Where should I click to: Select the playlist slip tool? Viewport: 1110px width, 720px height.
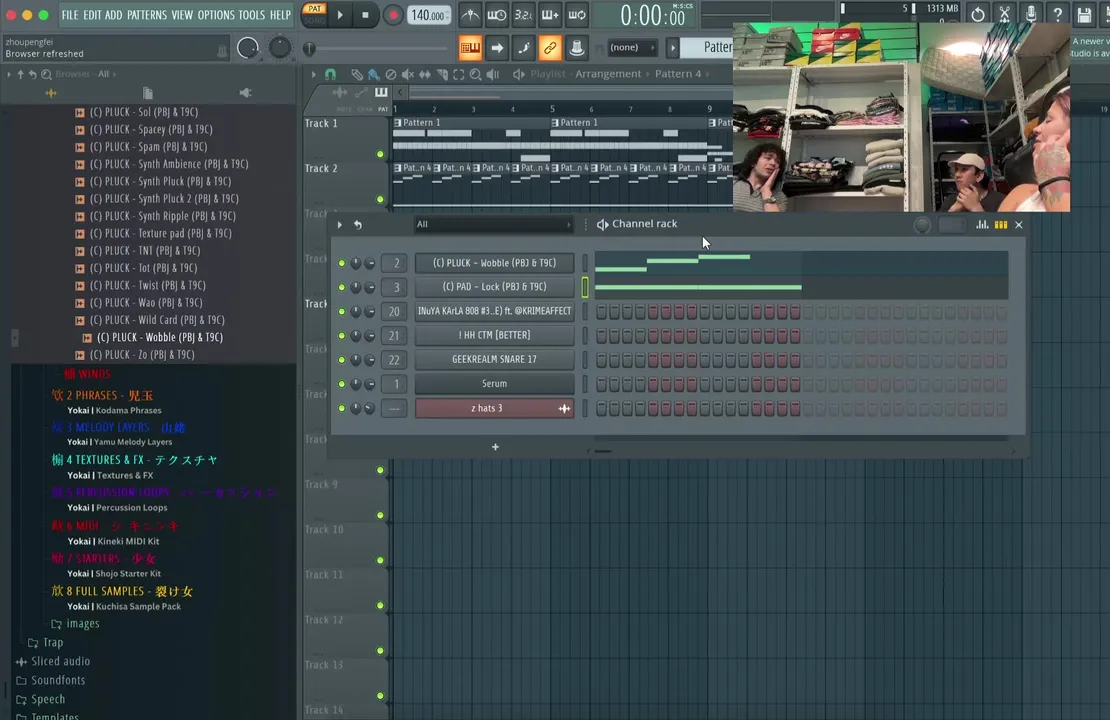(425, 74)
